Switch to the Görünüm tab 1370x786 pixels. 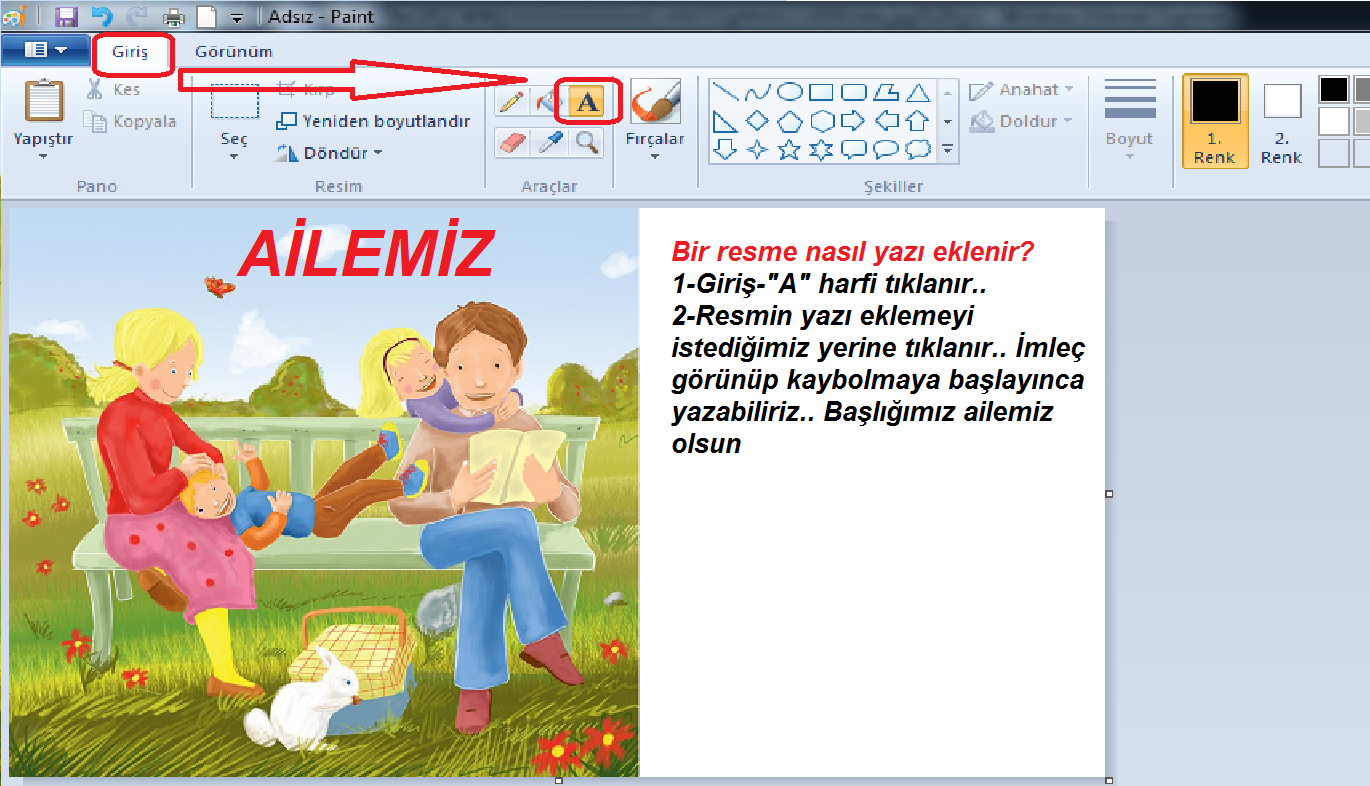point(233,52)
